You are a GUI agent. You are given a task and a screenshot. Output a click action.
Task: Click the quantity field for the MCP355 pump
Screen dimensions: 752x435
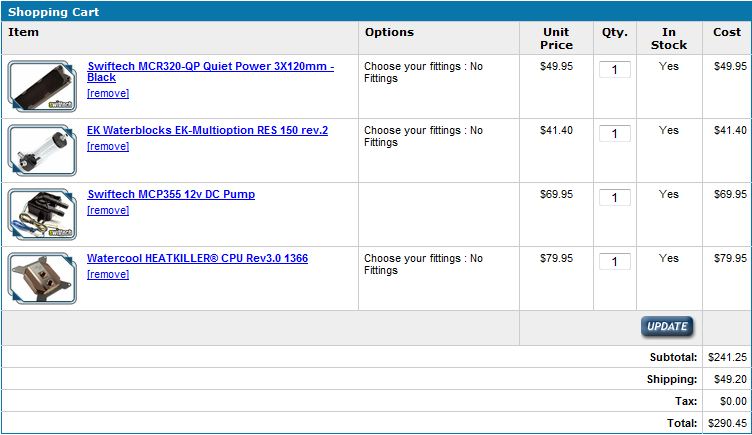point(614,198)
